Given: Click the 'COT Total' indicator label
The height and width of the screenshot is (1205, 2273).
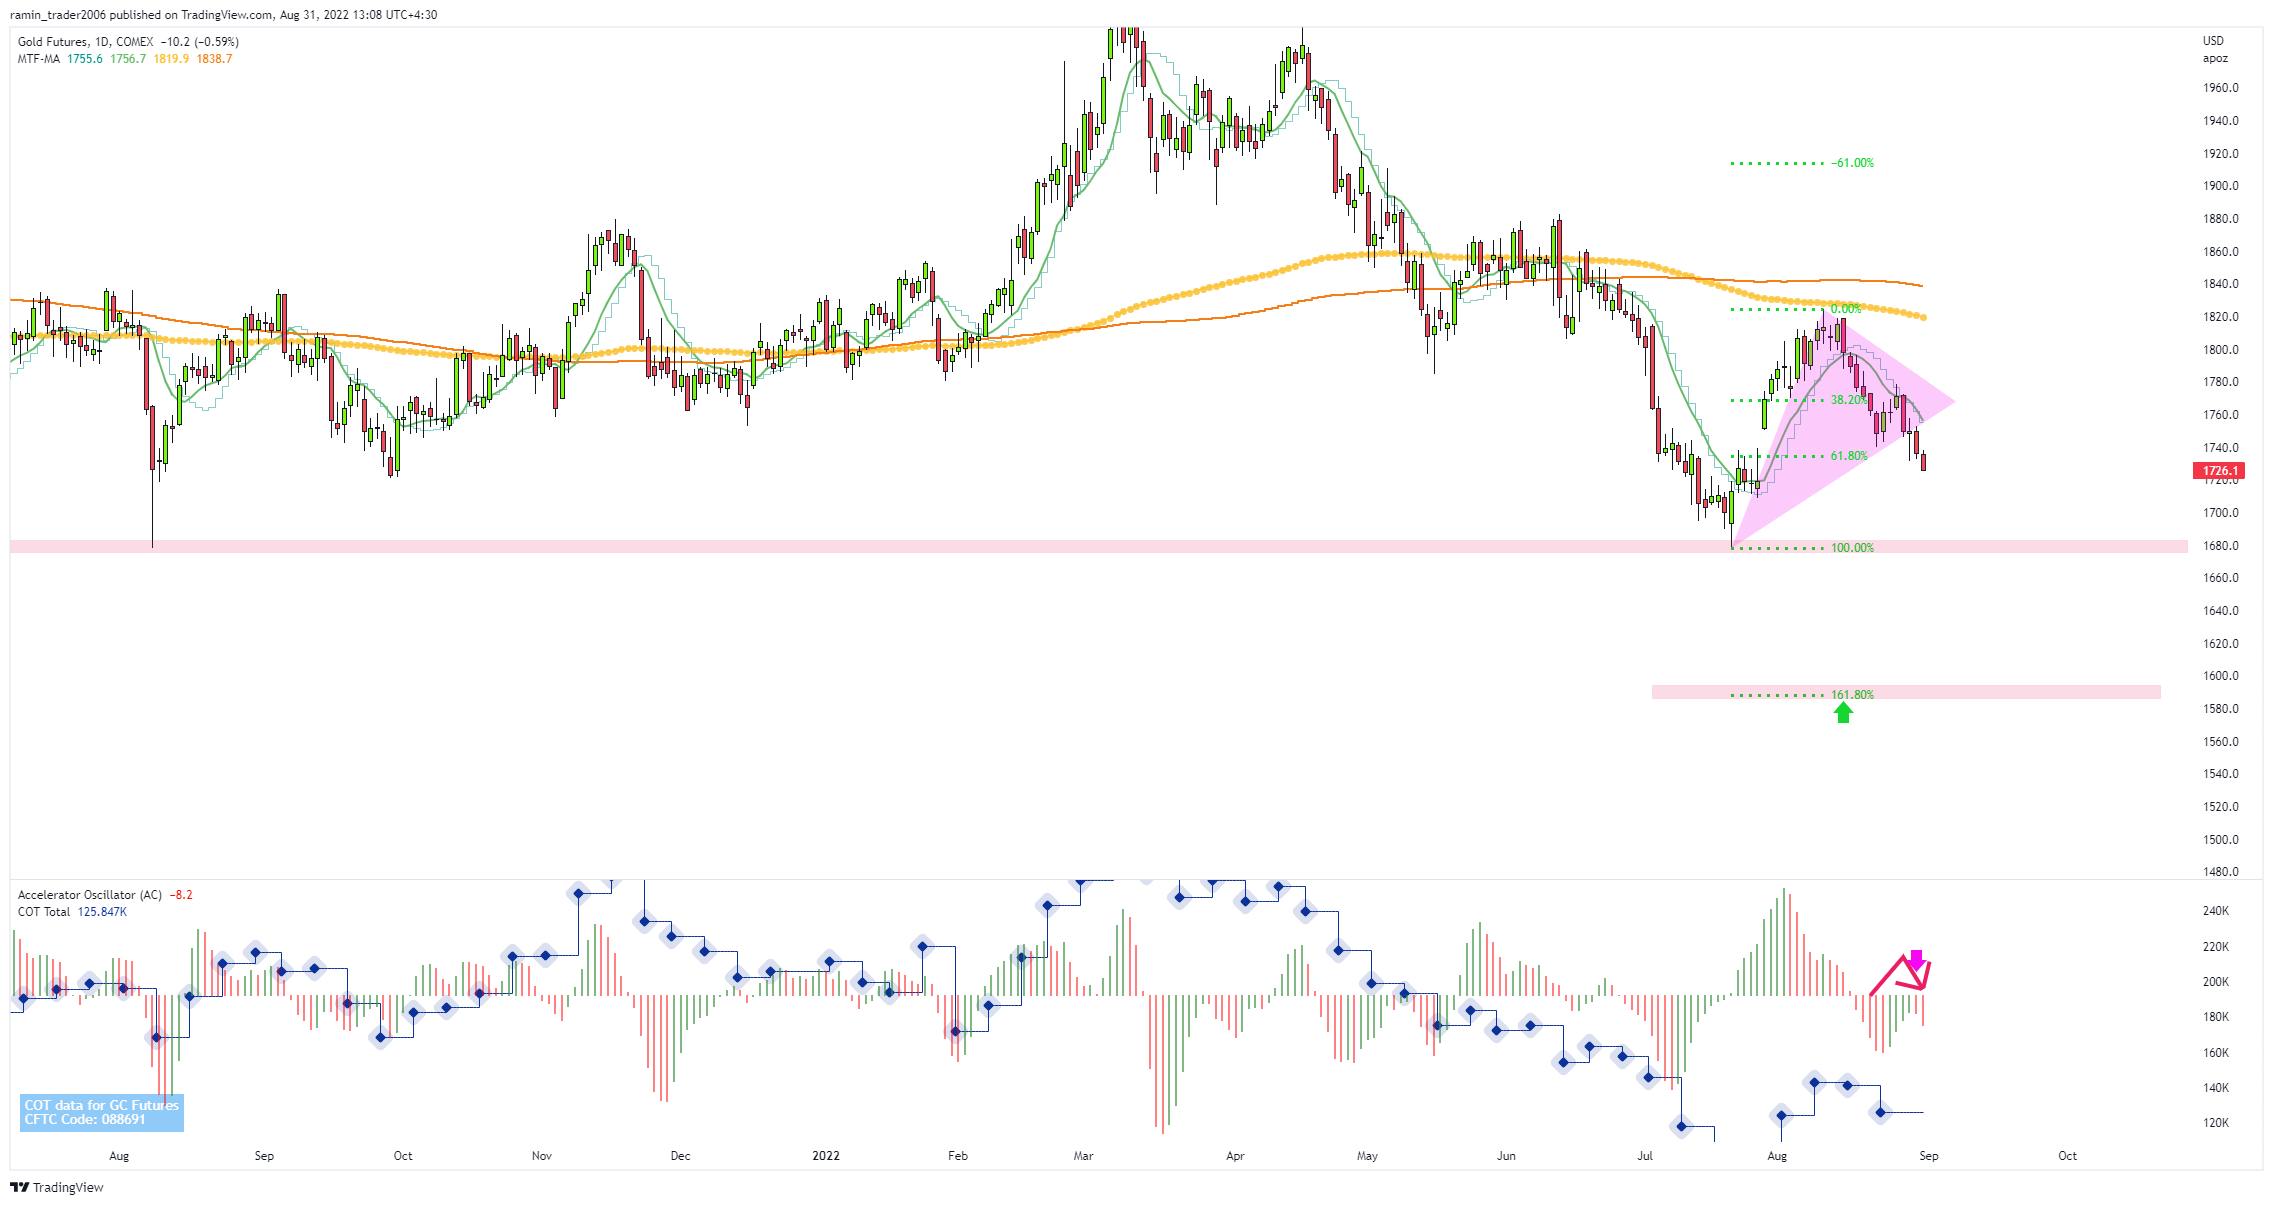Looking at the screenshot, I should 44,912.
